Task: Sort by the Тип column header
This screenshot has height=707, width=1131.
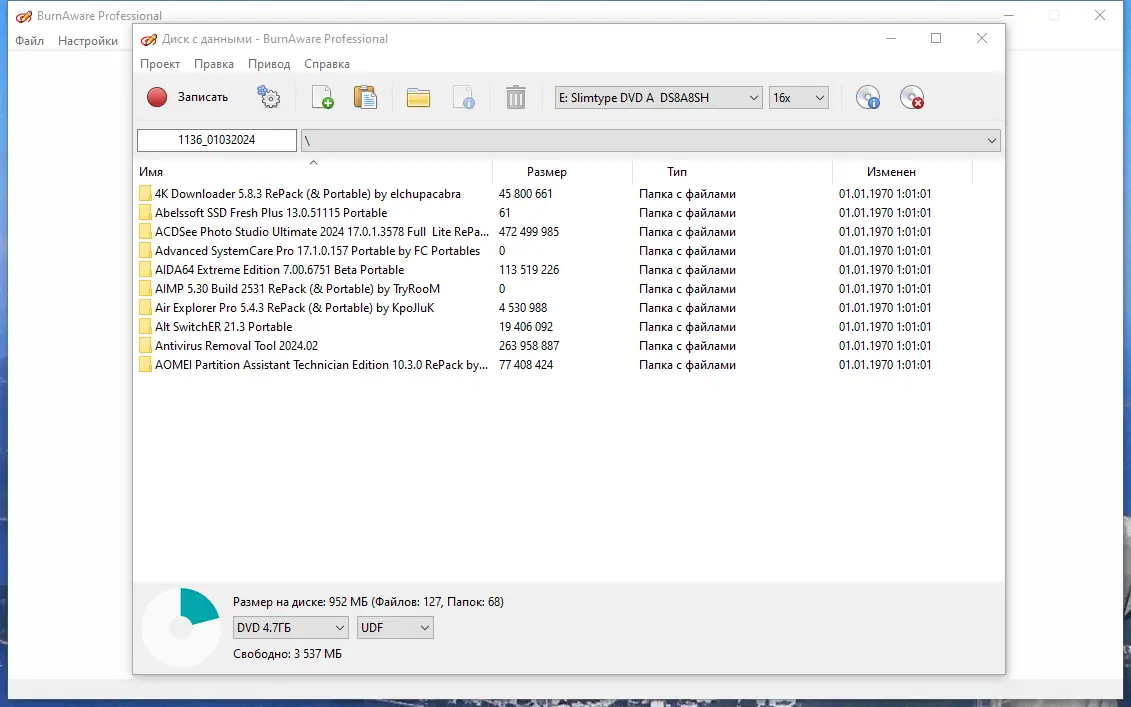Action: (x=732, y=172)
